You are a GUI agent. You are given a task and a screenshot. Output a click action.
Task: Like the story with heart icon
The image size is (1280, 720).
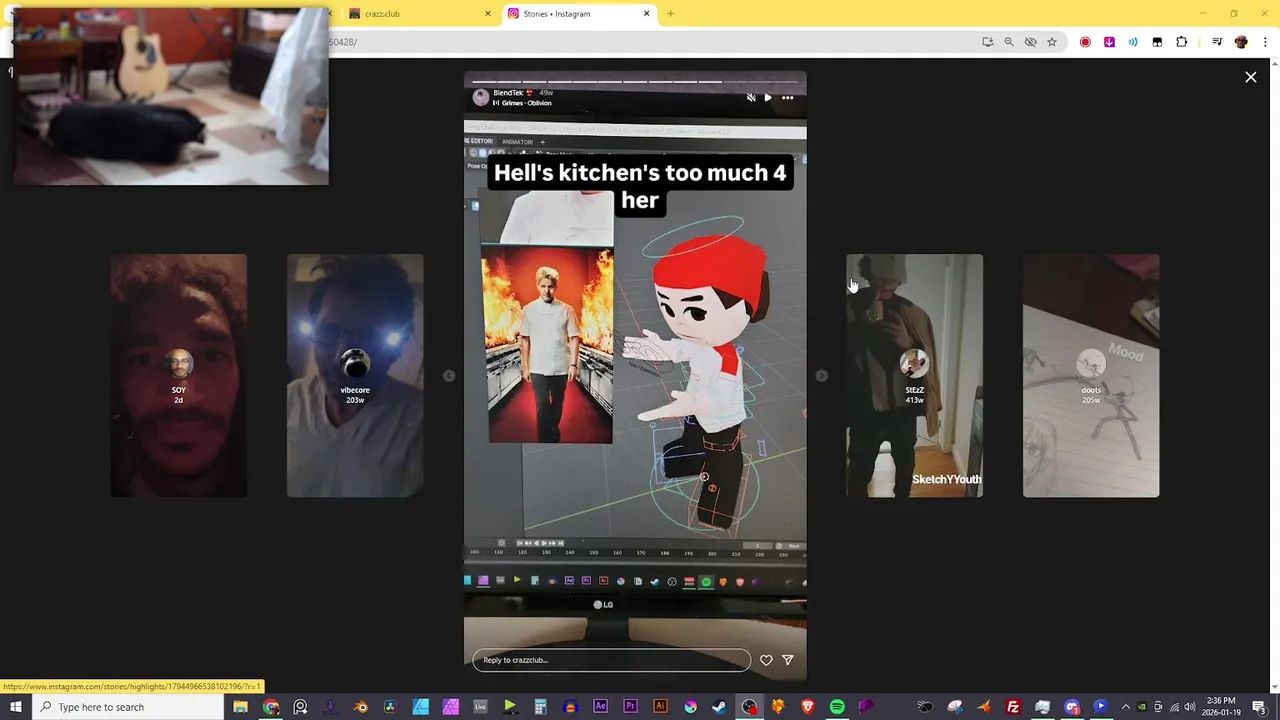click(766, 660)
